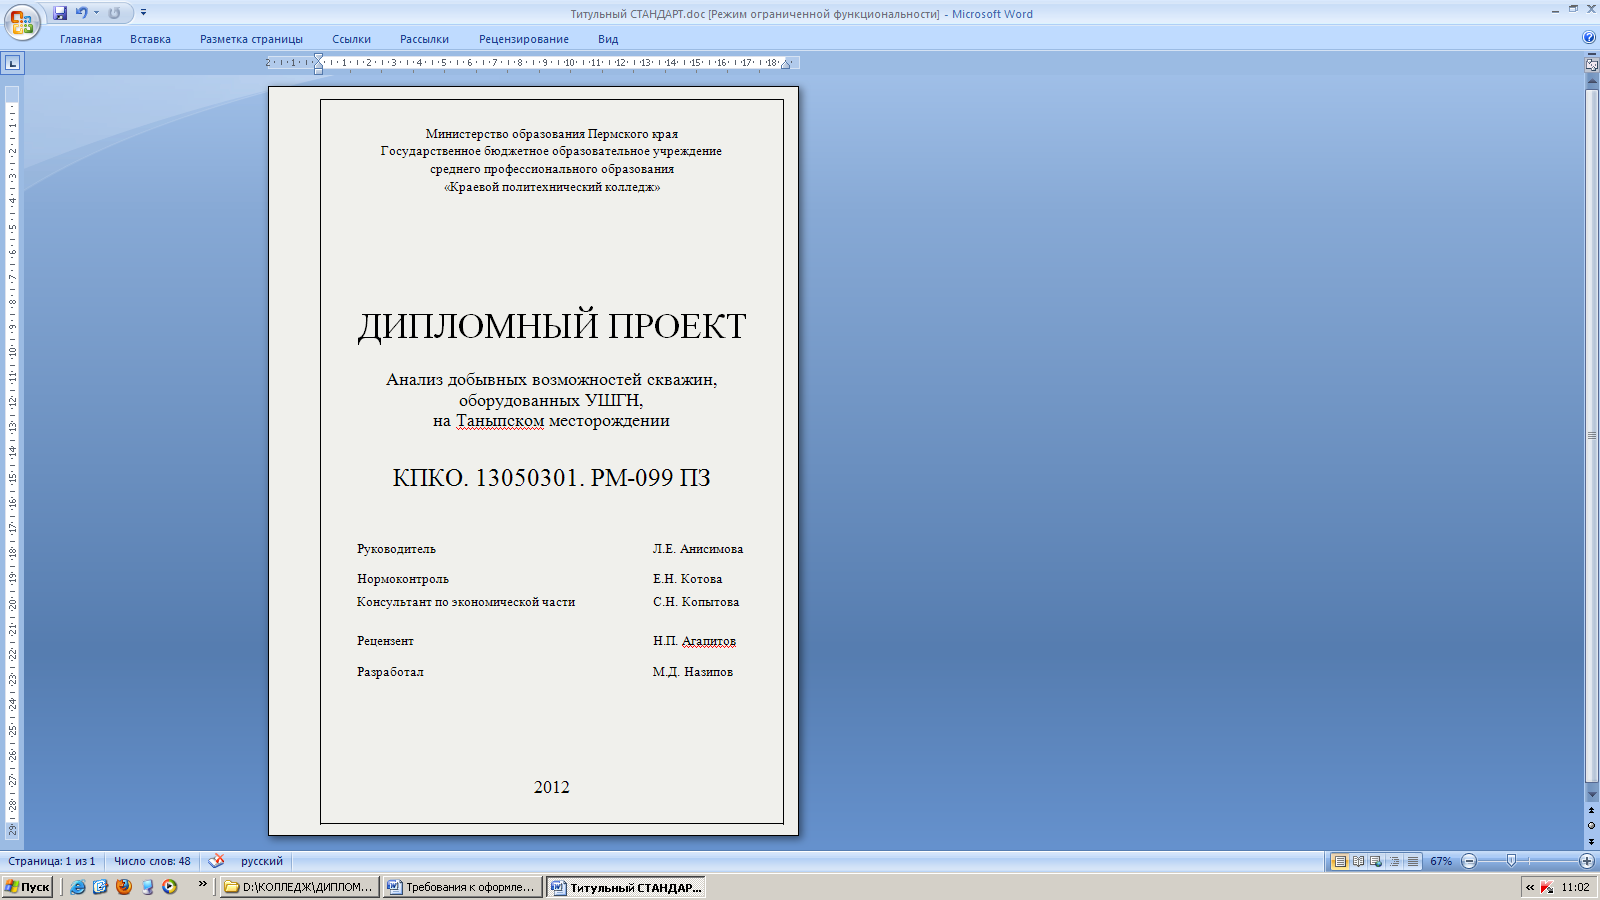Save the document with the floppy icon

point(60,13)
